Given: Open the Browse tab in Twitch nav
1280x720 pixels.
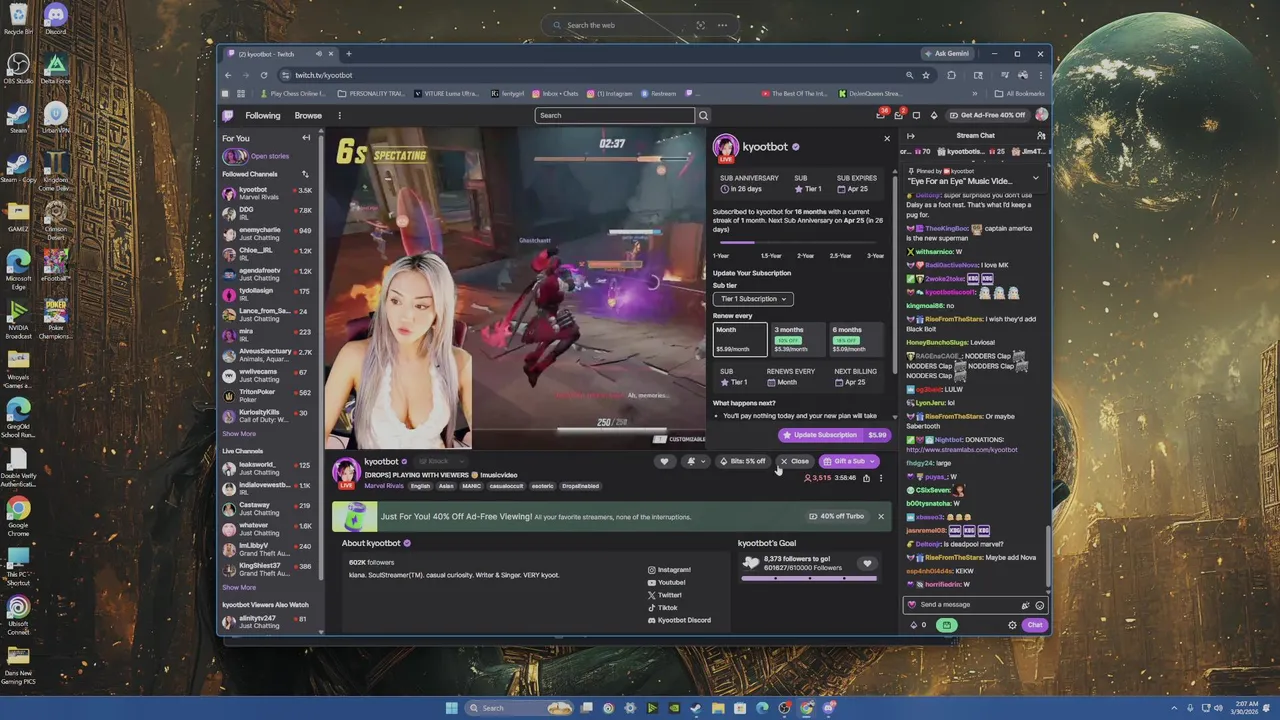Looking at the screenshot, I should [308, 115].
